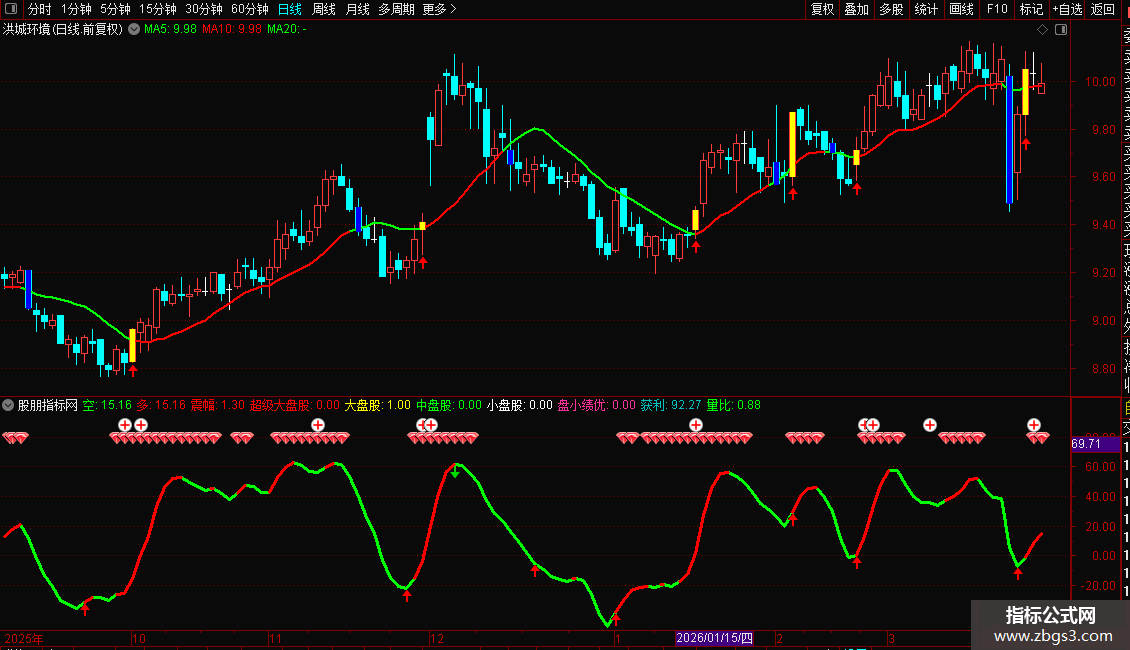Click the green down arrow on indicator peak

click(455, 472)
